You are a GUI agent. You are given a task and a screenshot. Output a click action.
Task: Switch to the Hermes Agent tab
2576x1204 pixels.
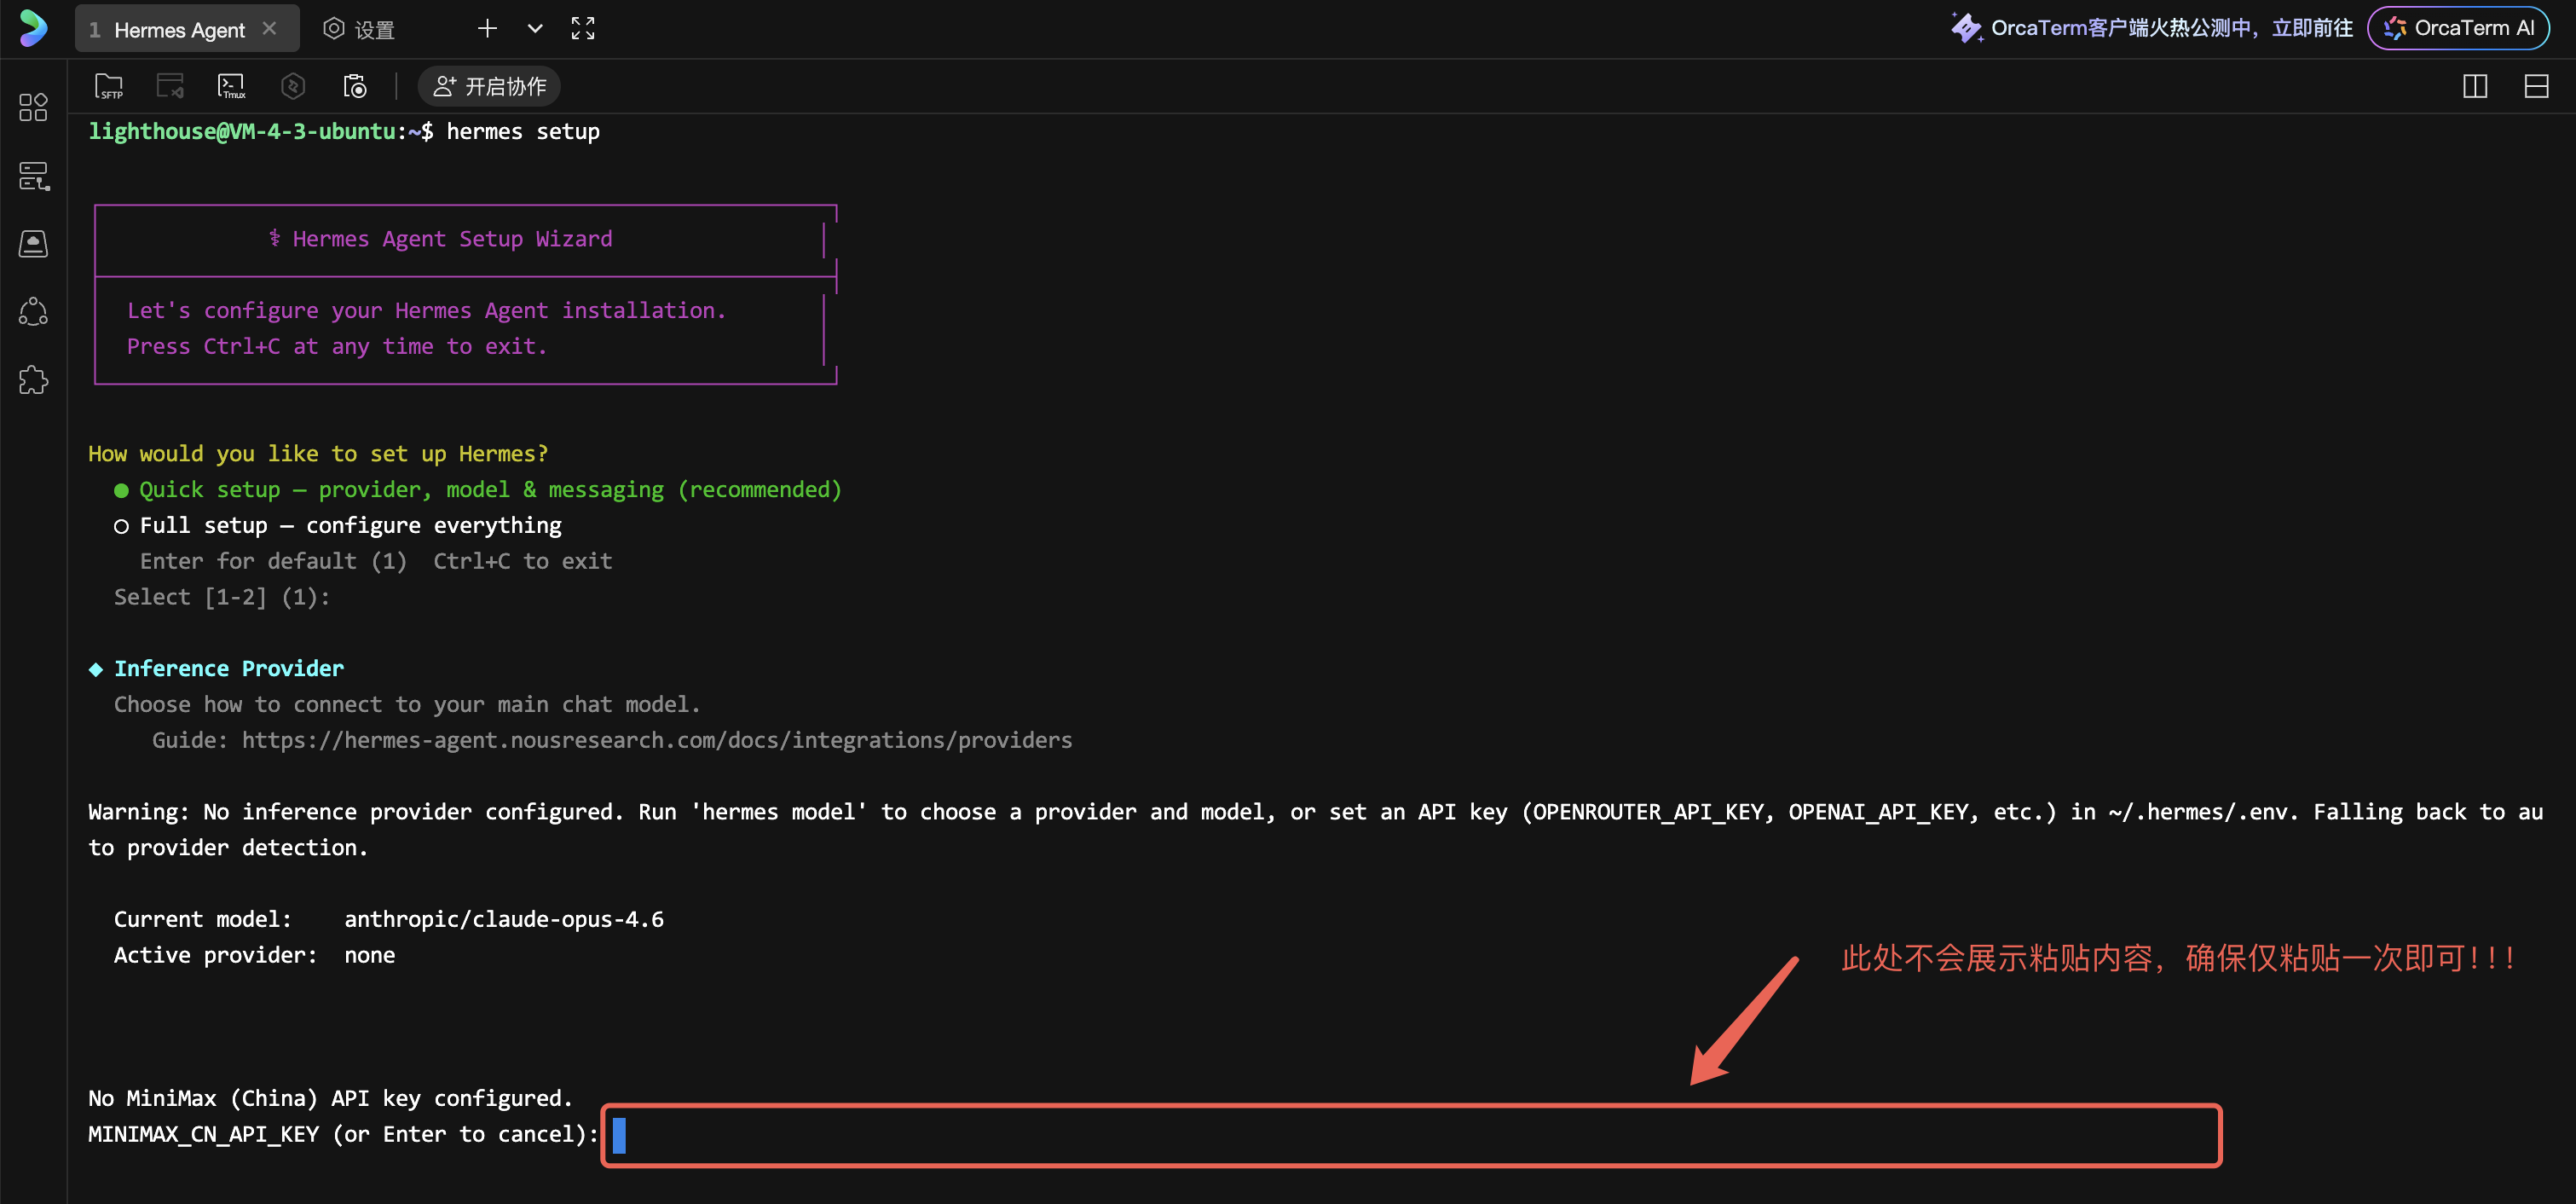[x=178, y=29]
